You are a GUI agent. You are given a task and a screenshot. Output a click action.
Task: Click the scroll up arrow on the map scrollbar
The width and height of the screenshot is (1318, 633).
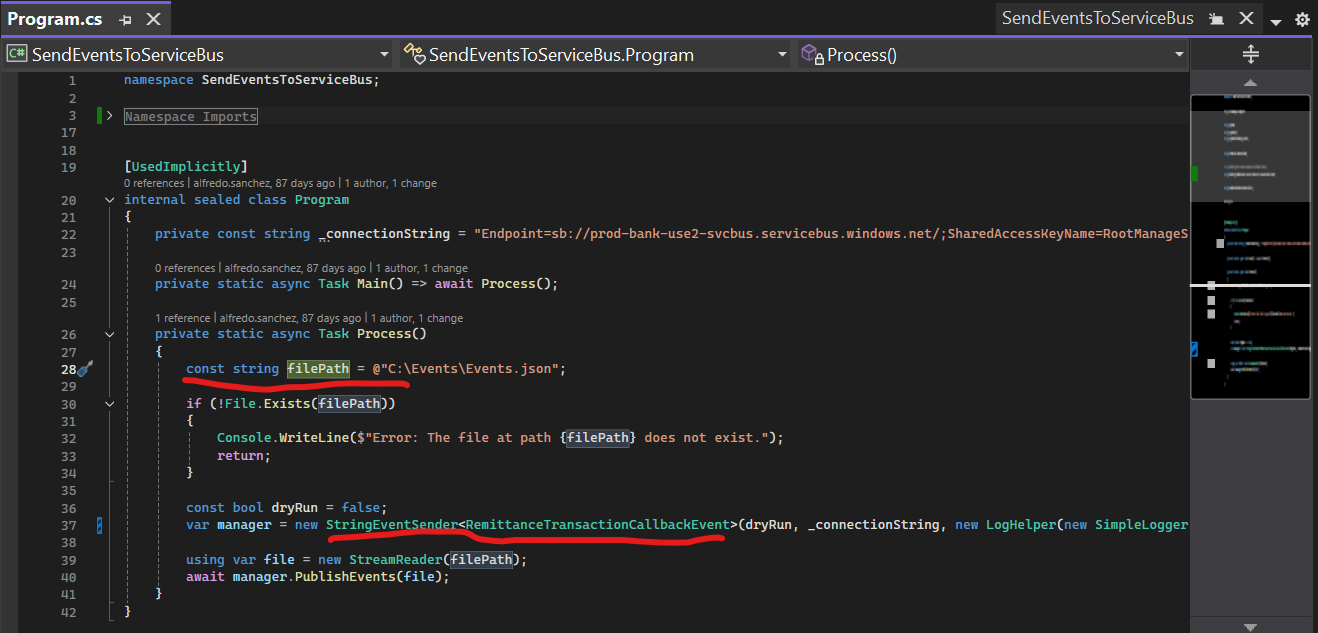[x=1250, y=83]
